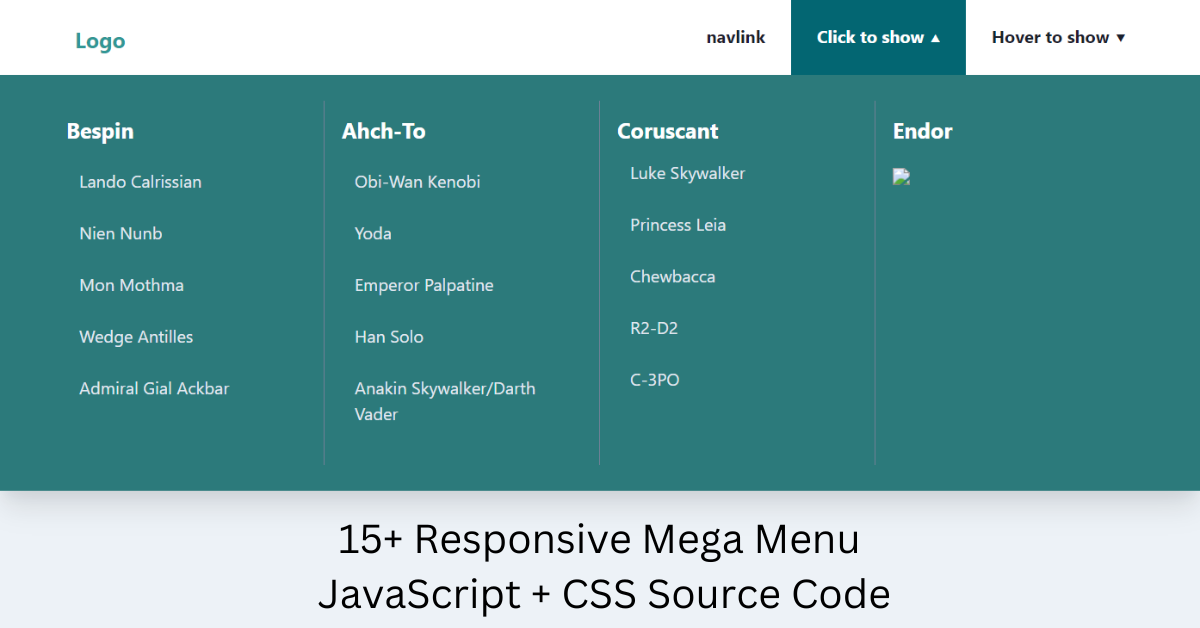Collapse the 'Click to show' mega menu
The height and width of the screenshot is (628, 1200).
tap(878, 37)
